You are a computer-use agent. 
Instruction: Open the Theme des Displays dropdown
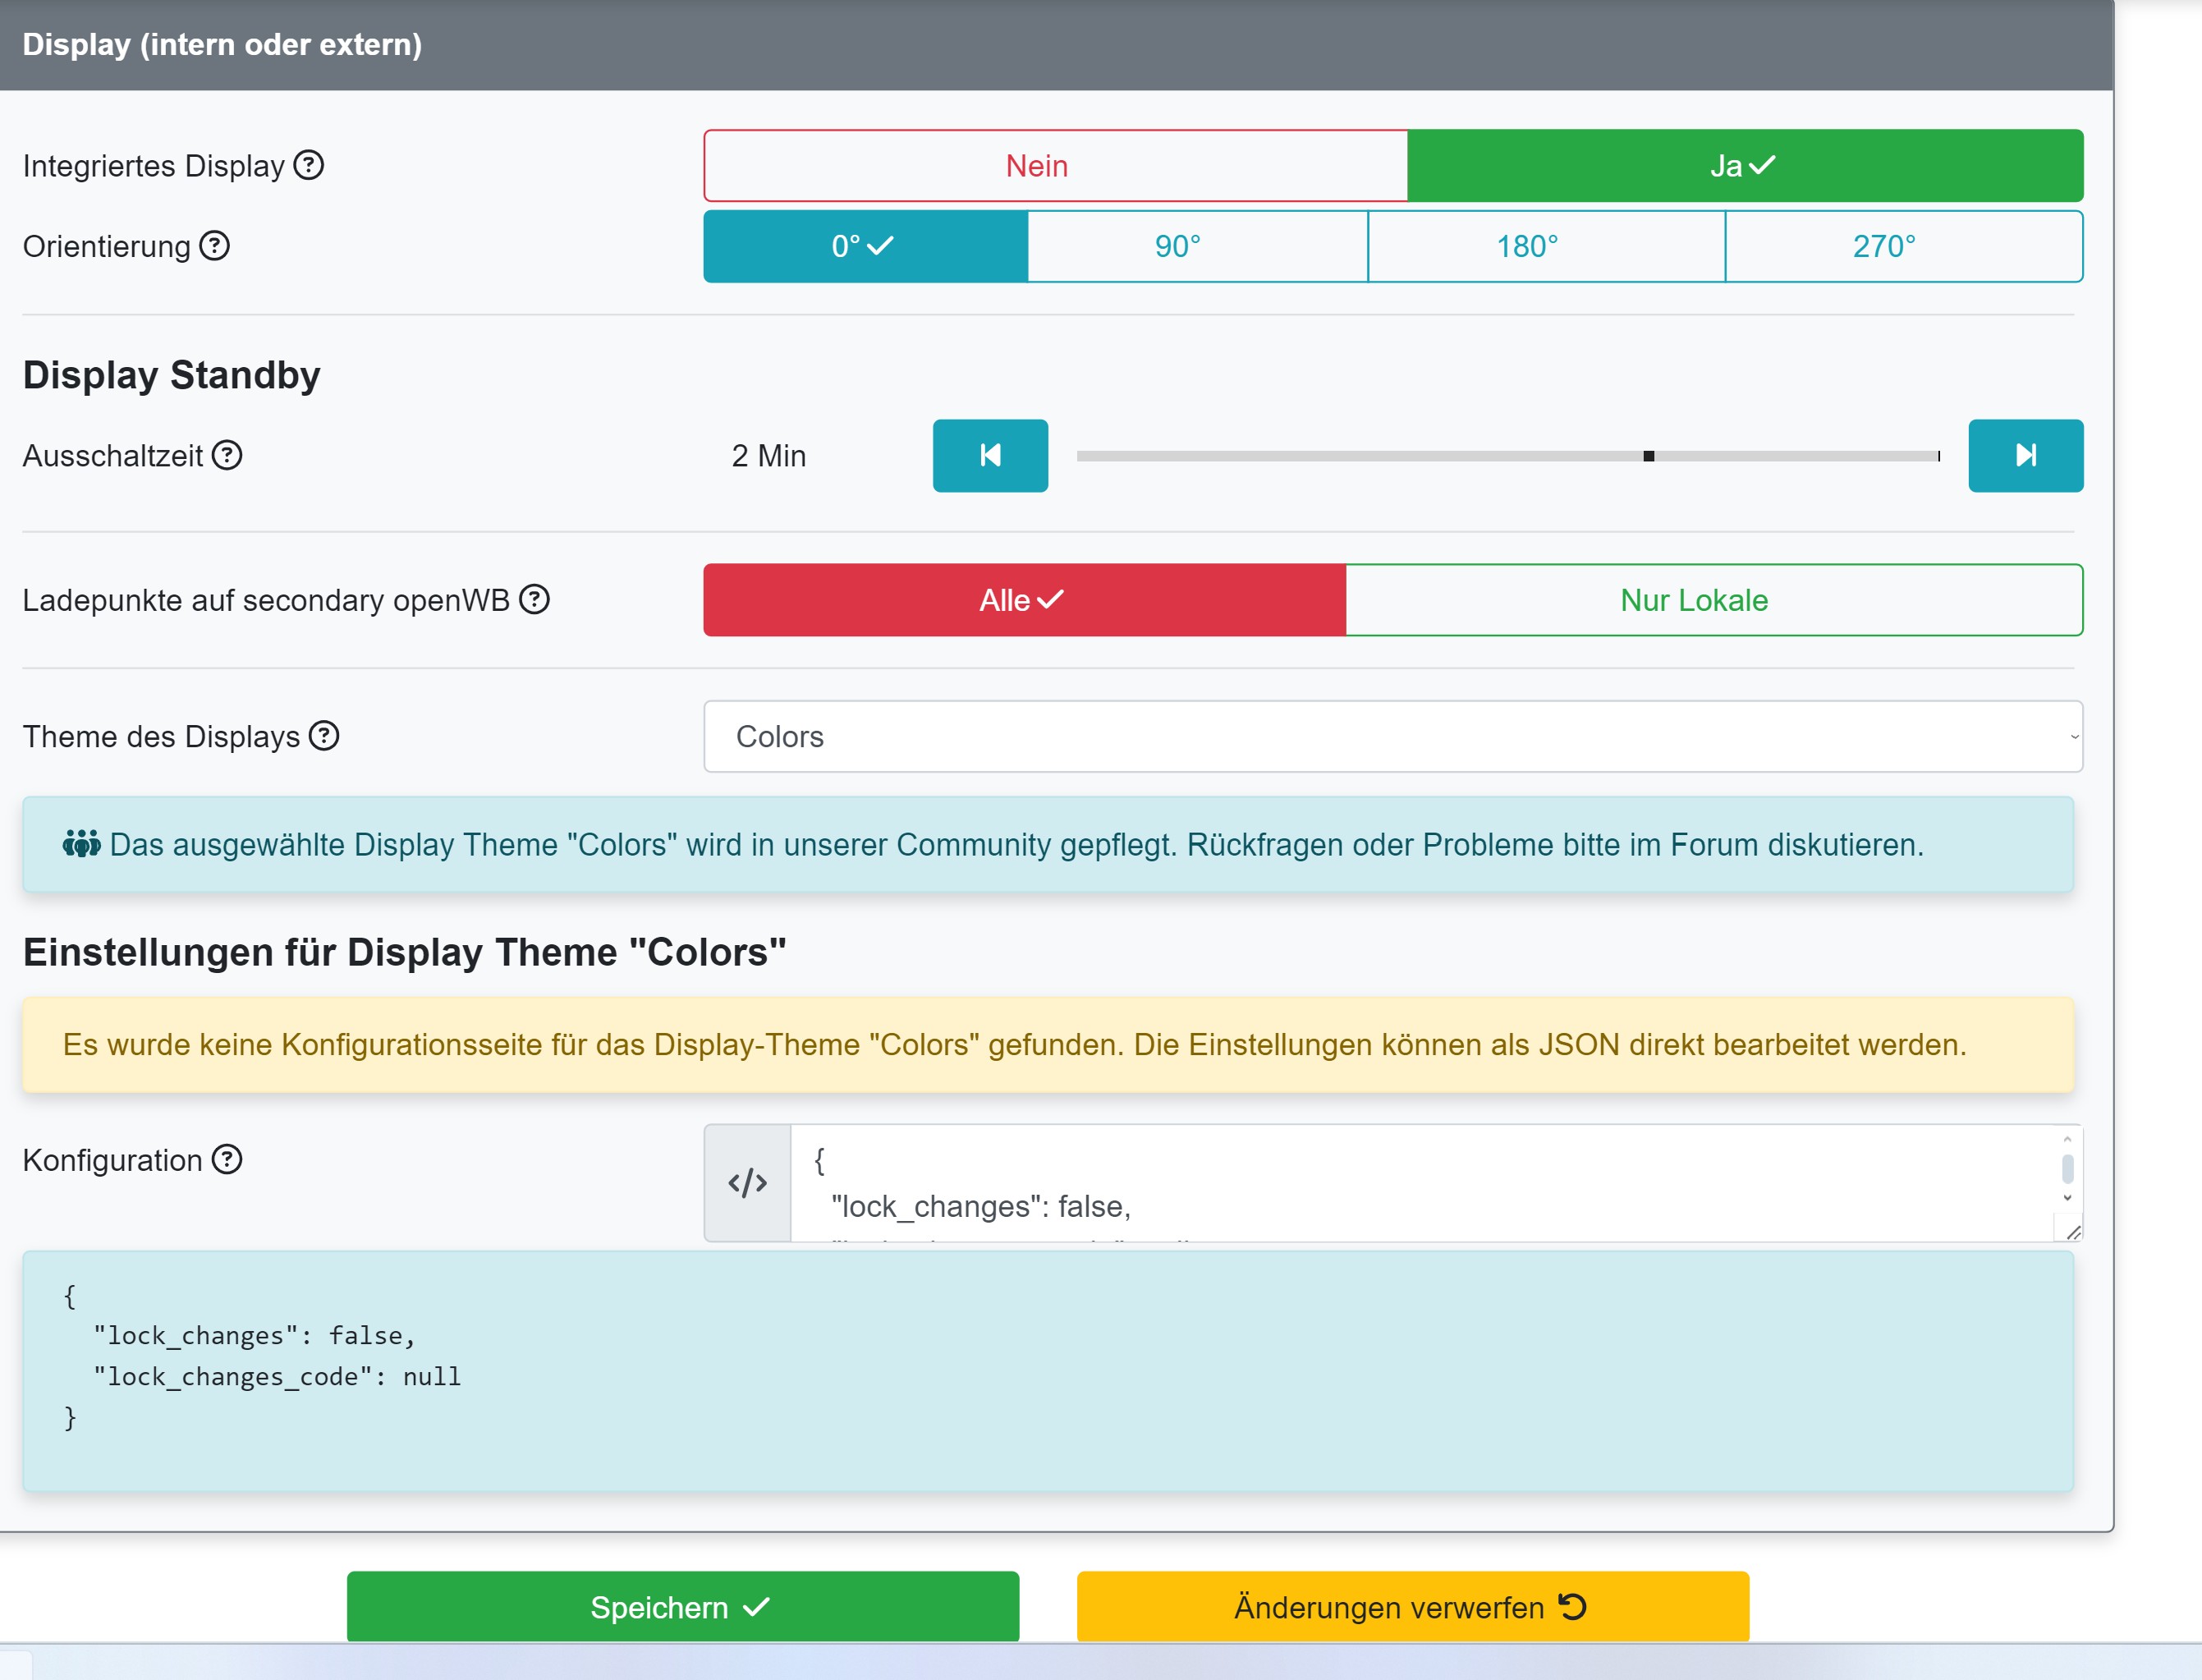pyautogui.click(x=1392, y=737)
